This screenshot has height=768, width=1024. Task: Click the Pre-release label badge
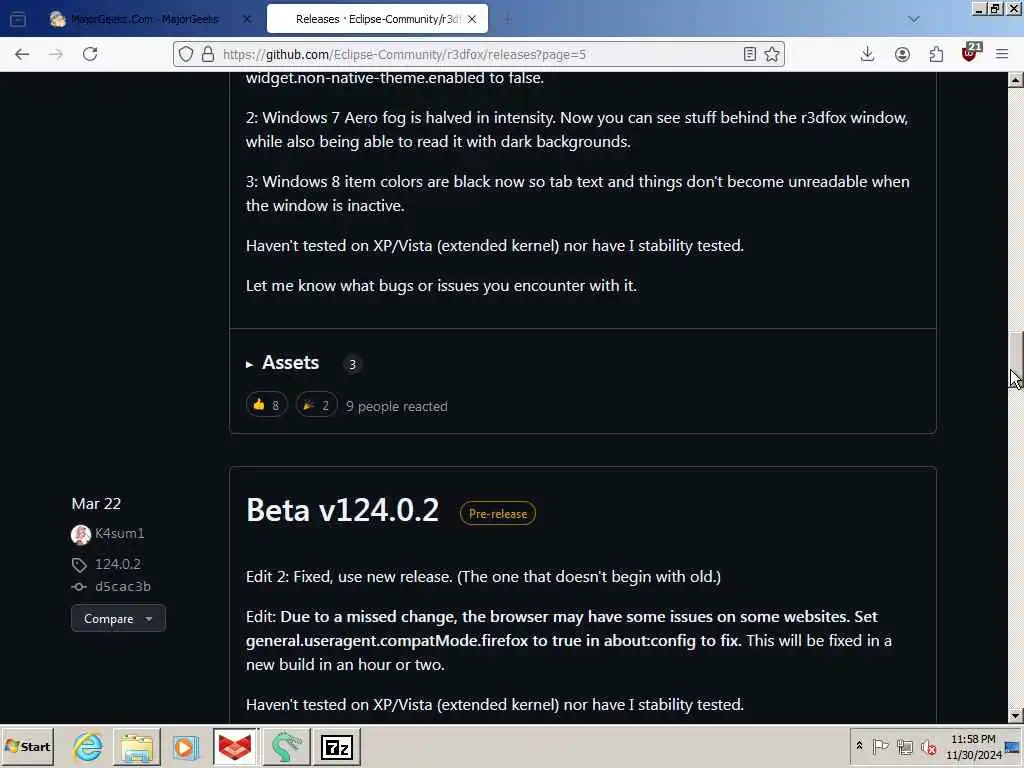pyautogui.click(x=498, y=513)
